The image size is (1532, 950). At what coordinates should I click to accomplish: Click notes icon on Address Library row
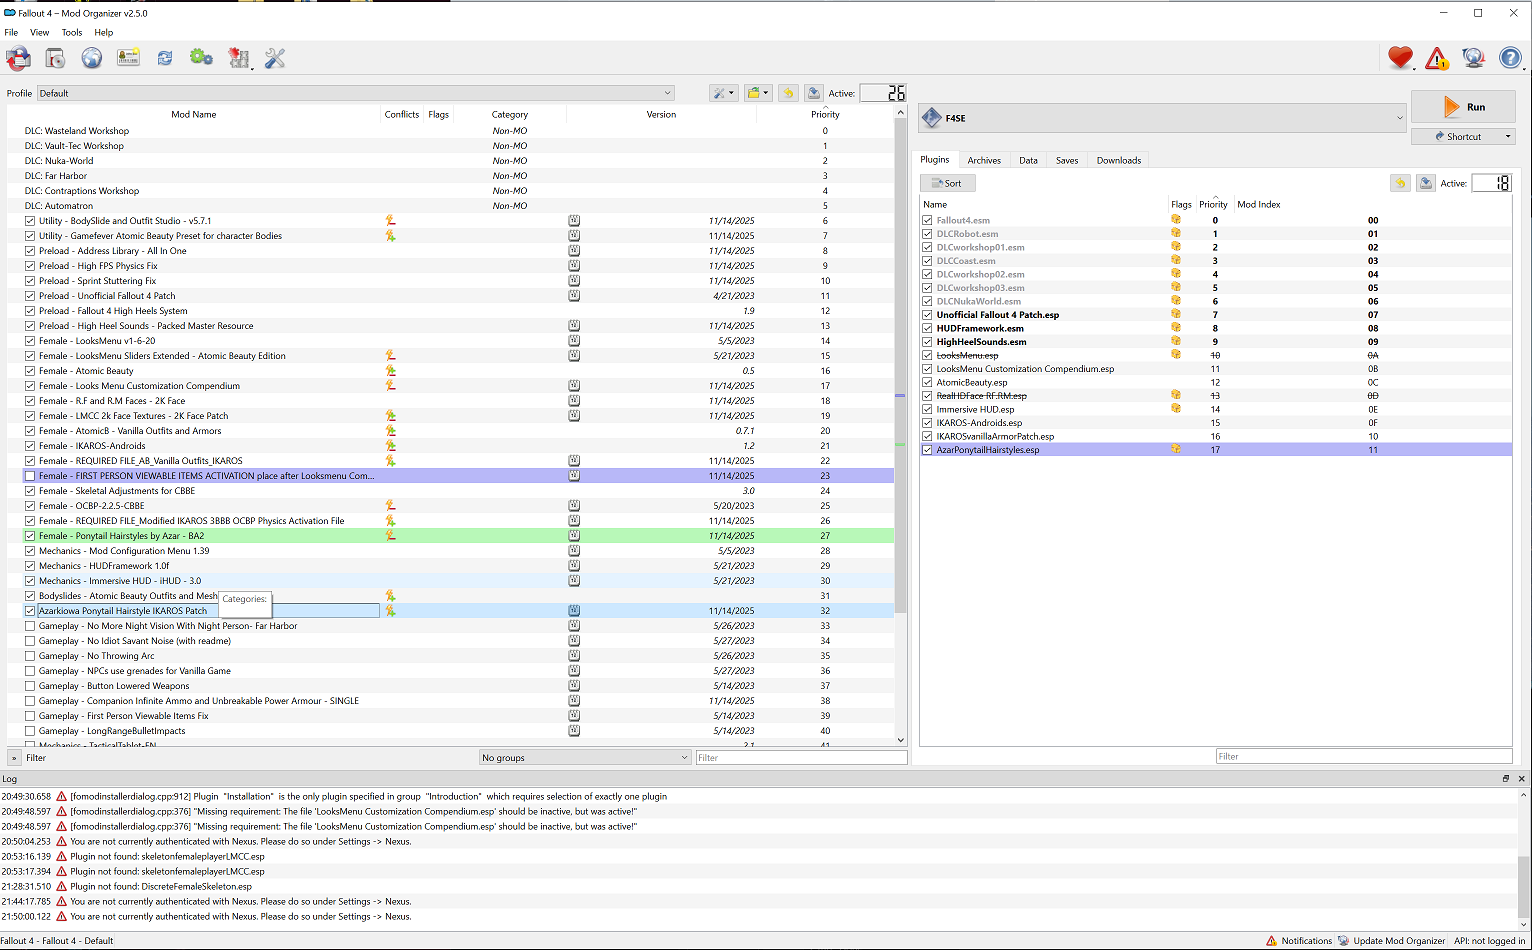(x=574, y=251)
